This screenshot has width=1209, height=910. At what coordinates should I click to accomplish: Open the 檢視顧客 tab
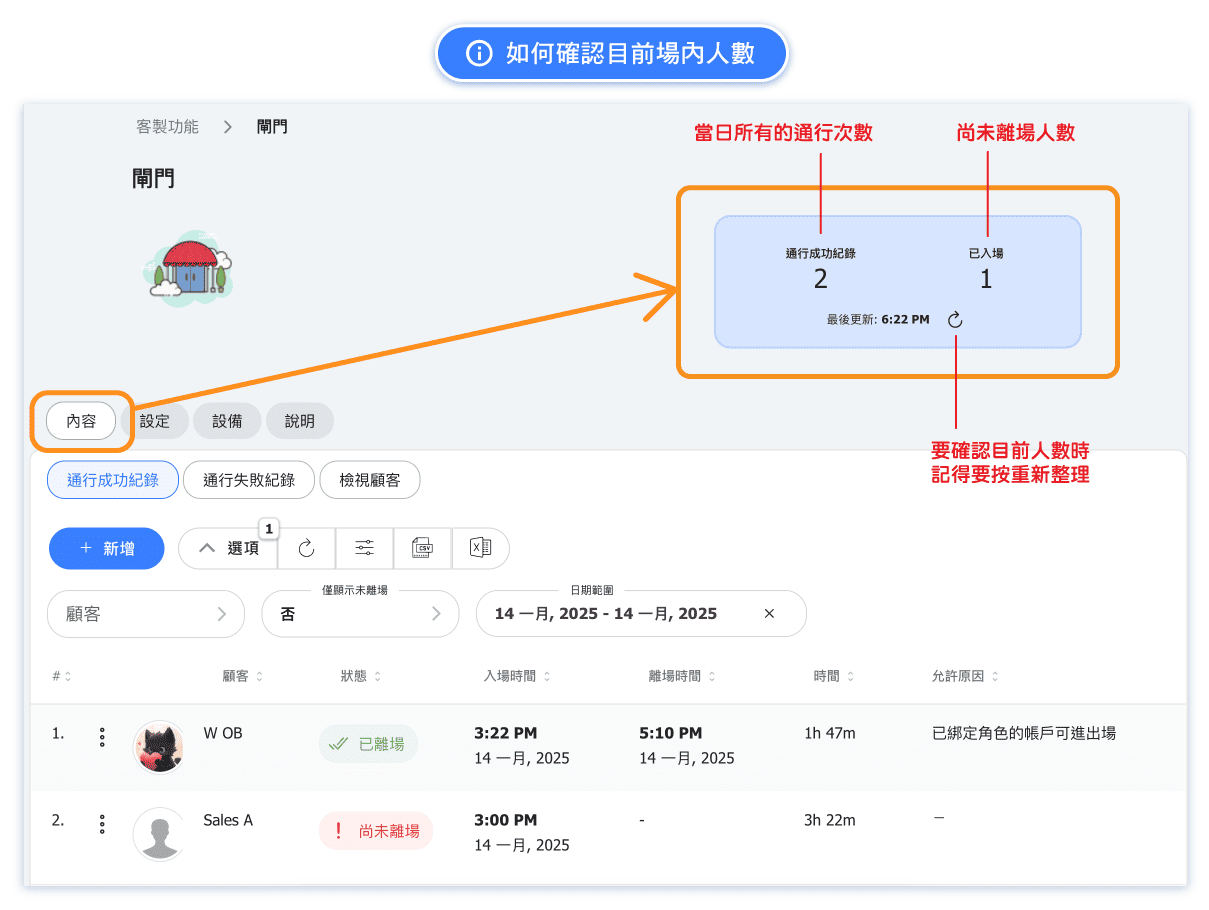(369, 480)
